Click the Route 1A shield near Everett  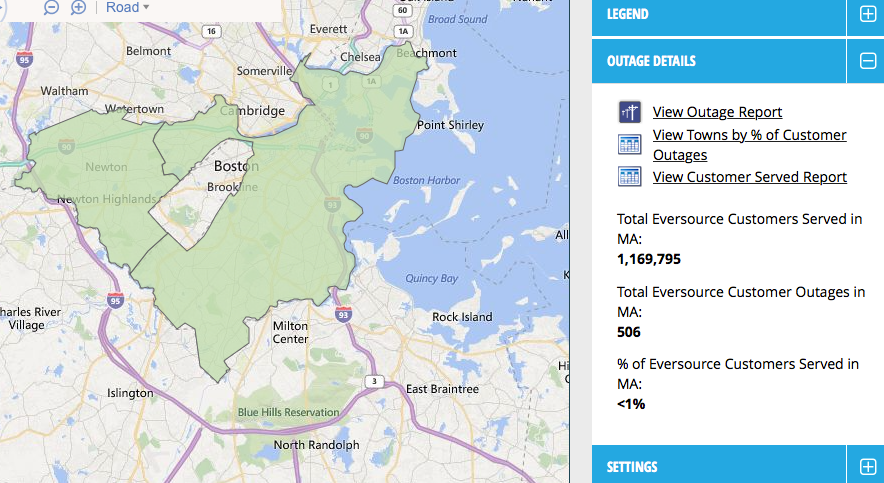(x=403, y=31)
